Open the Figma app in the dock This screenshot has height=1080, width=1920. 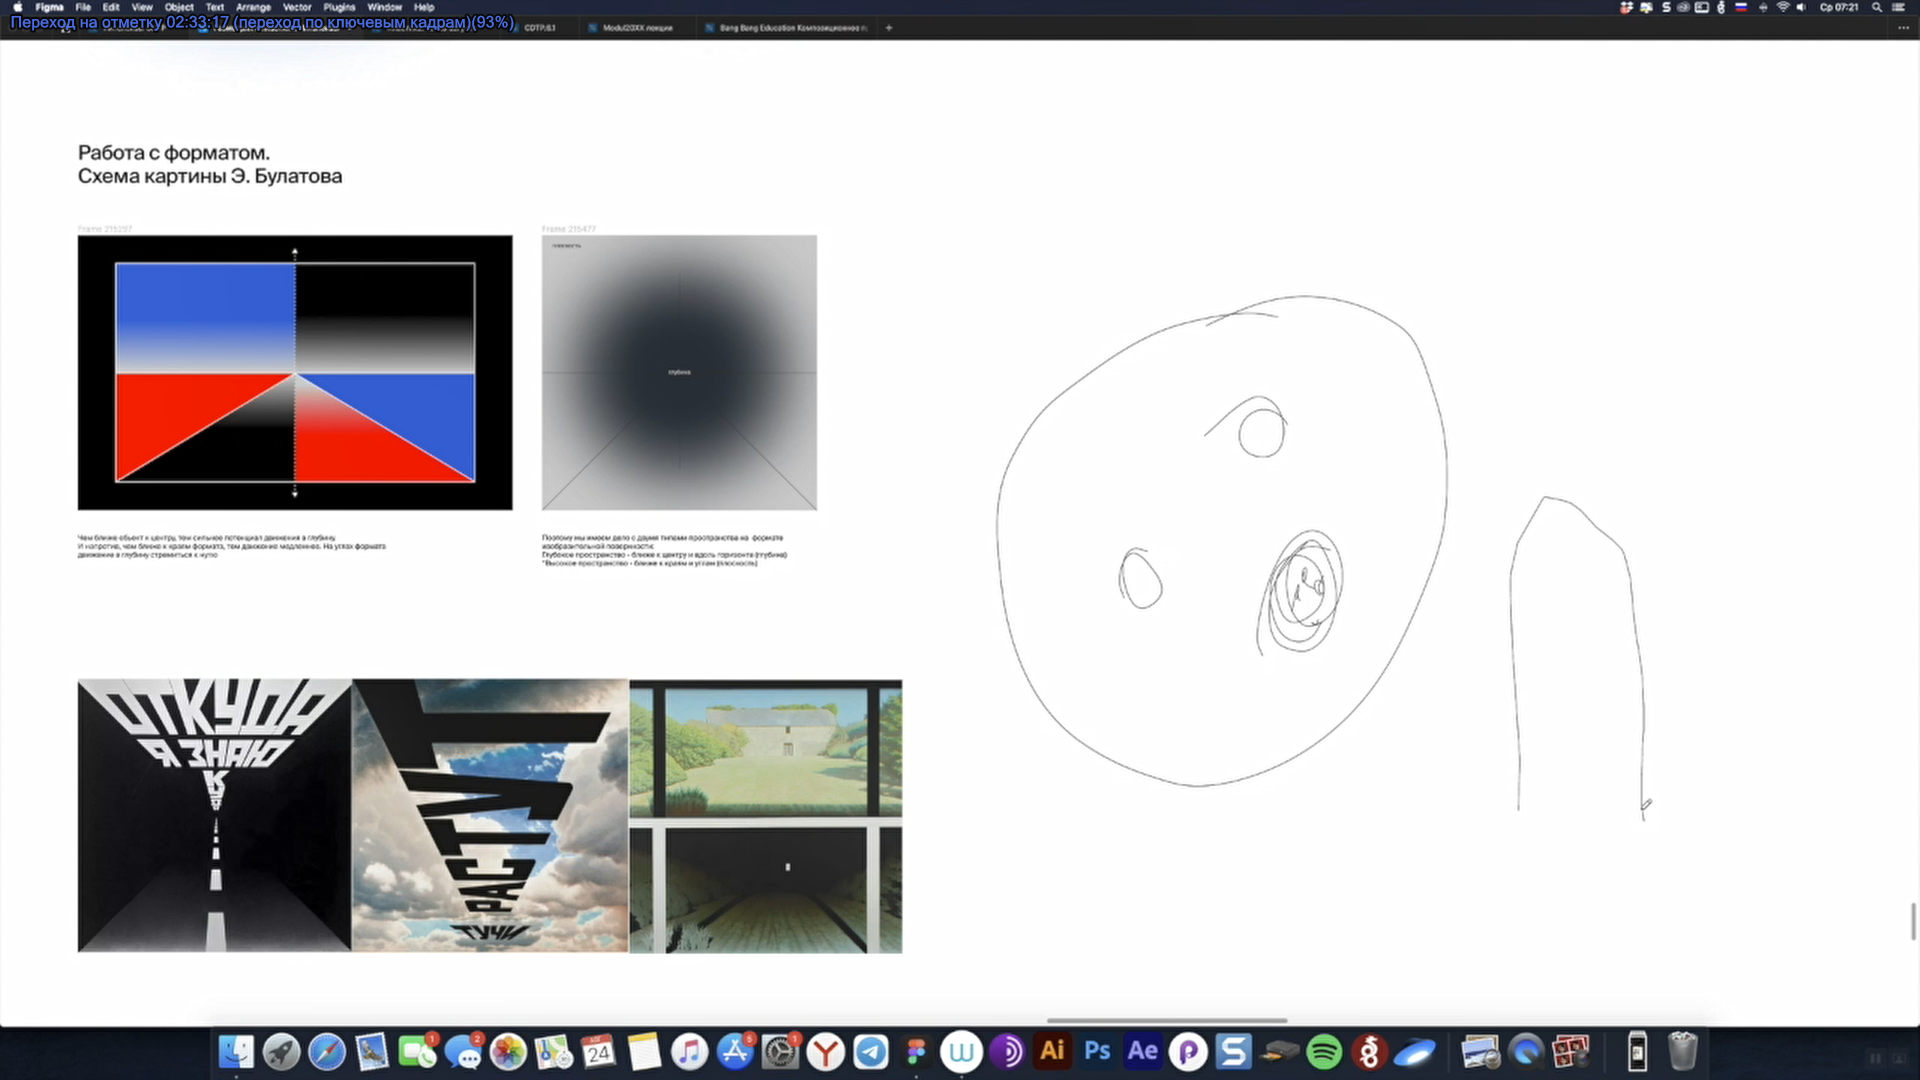[x=916, y=1052]
